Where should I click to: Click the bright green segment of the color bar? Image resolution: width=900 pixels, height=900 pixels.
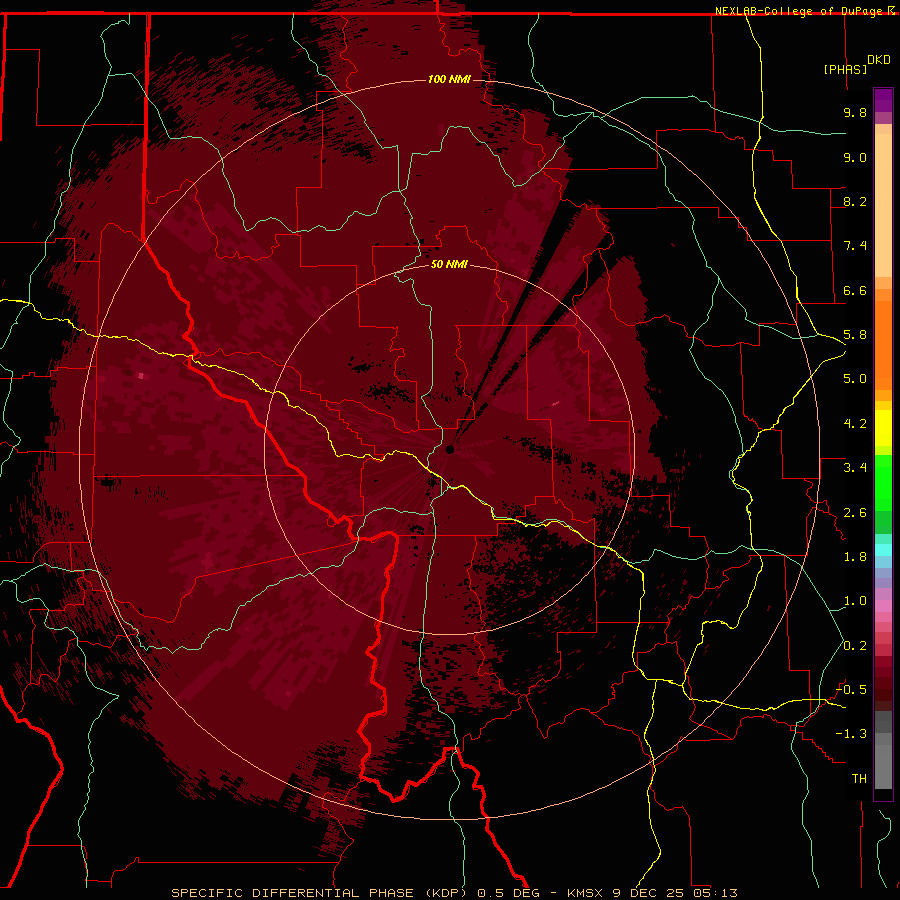pos(883,483)
